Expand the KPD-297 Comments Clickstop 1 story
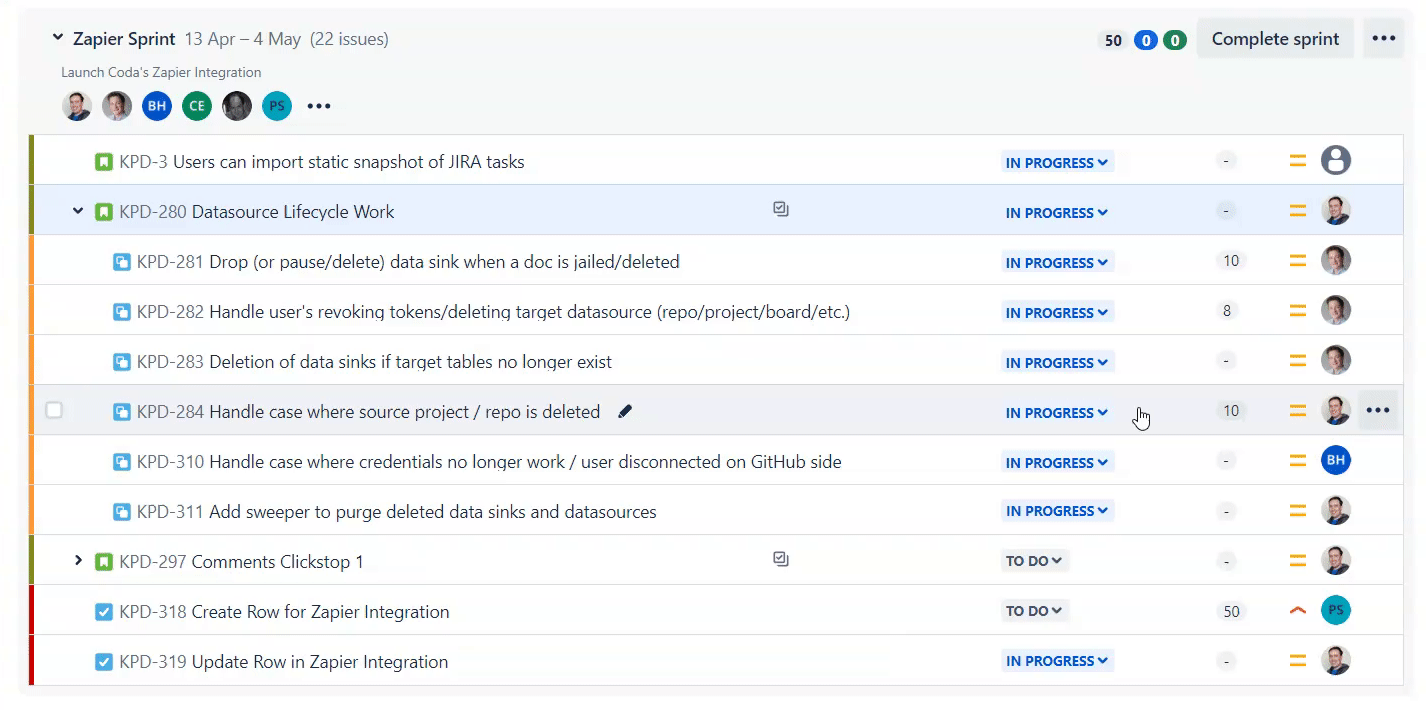 coord(78,561)
